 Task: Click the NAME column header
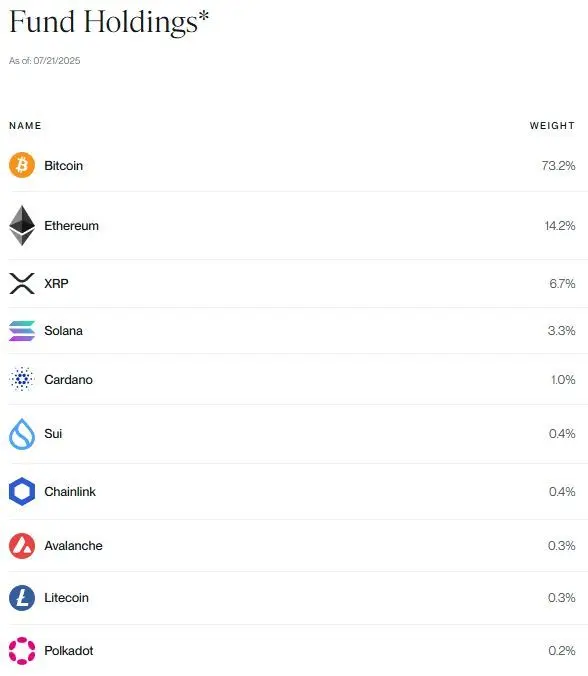[25, 125]
